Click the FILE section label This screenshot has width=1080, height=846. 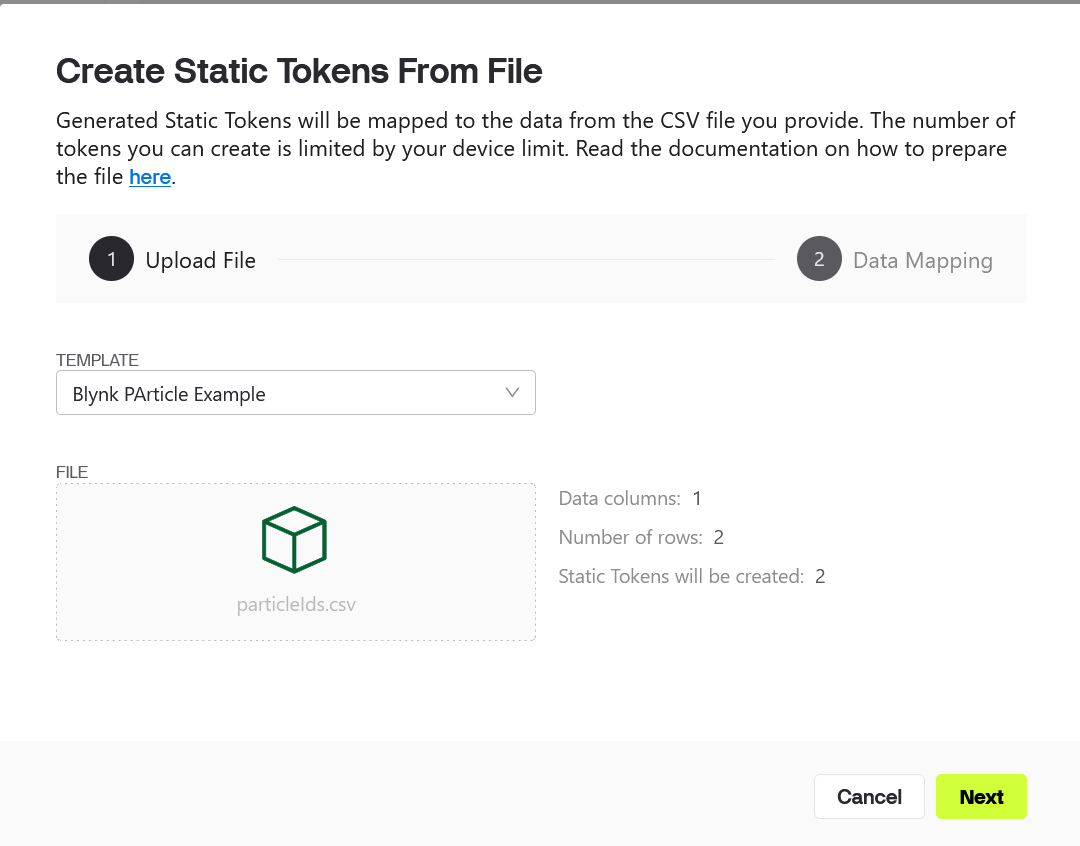click(72, 473)
